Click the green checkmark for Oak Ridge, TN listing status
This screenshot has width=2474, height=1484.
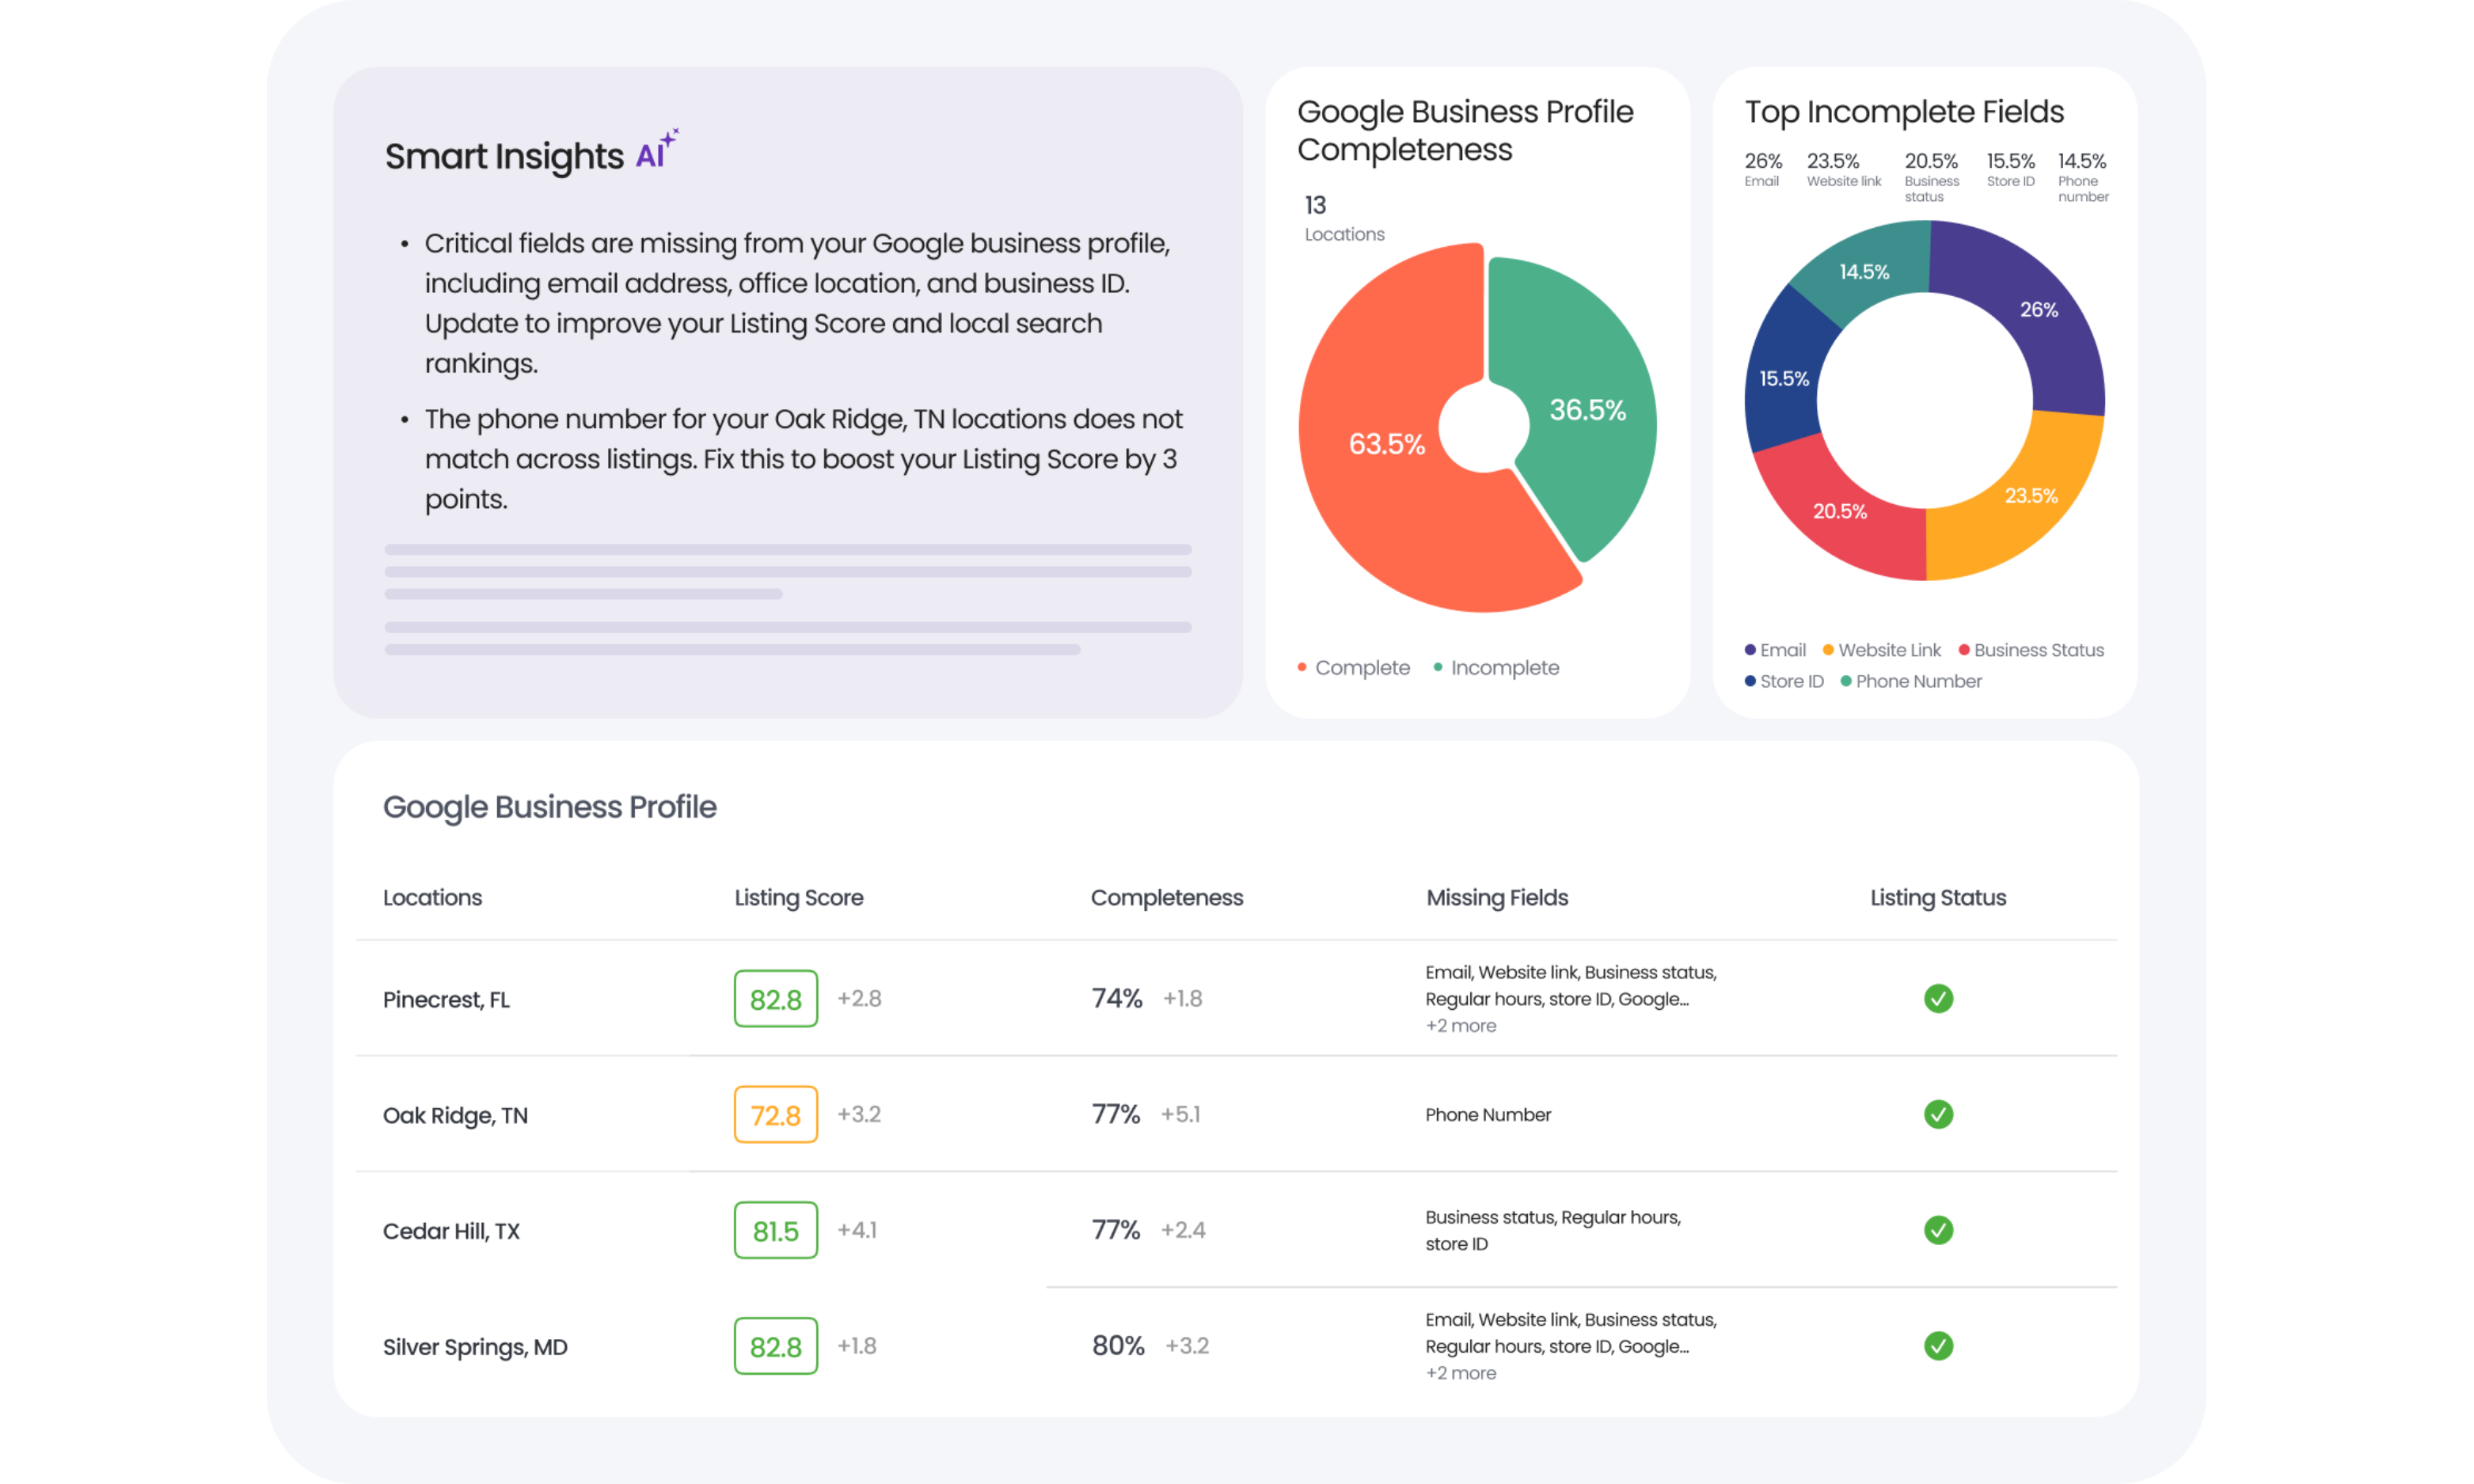point(1938,1114)
